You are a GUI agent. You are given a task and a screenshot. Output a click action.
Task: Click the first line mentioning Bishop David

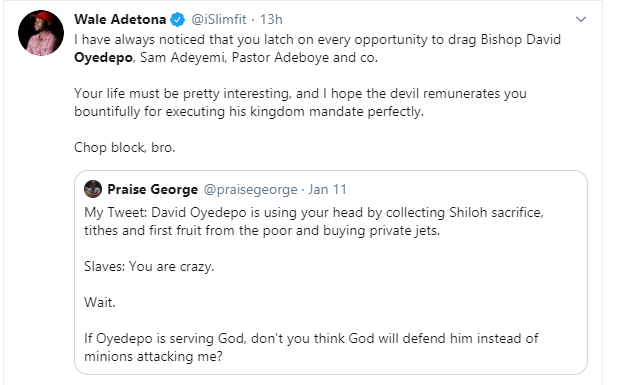[x=318, y=40]
